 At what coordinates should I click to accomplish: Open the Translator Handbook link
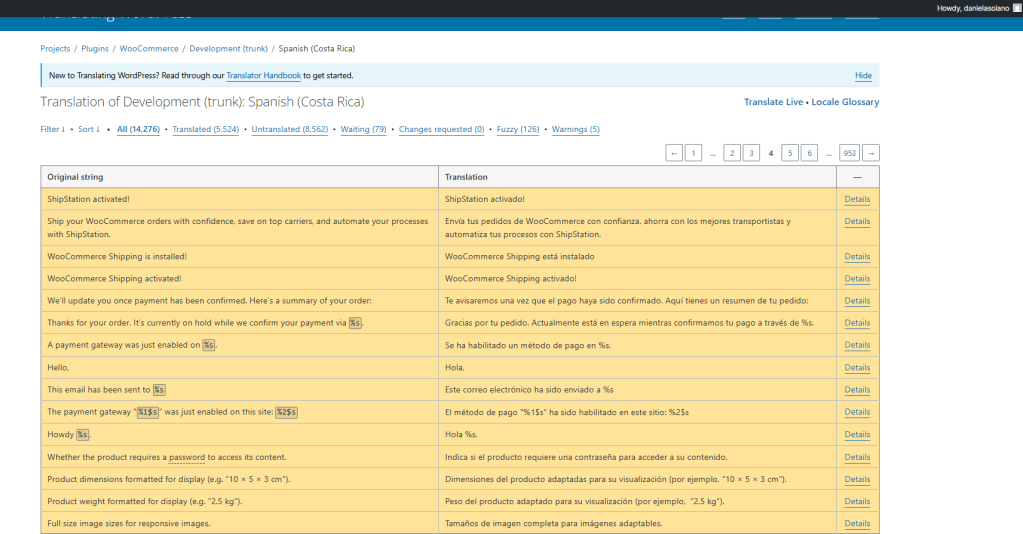point(261,76)
